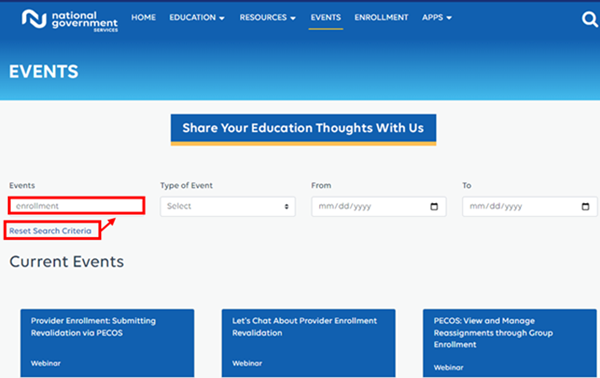Click the National Government Services logo
The width and height of the screenshot is (600, 378).
(x=70, y=21)
